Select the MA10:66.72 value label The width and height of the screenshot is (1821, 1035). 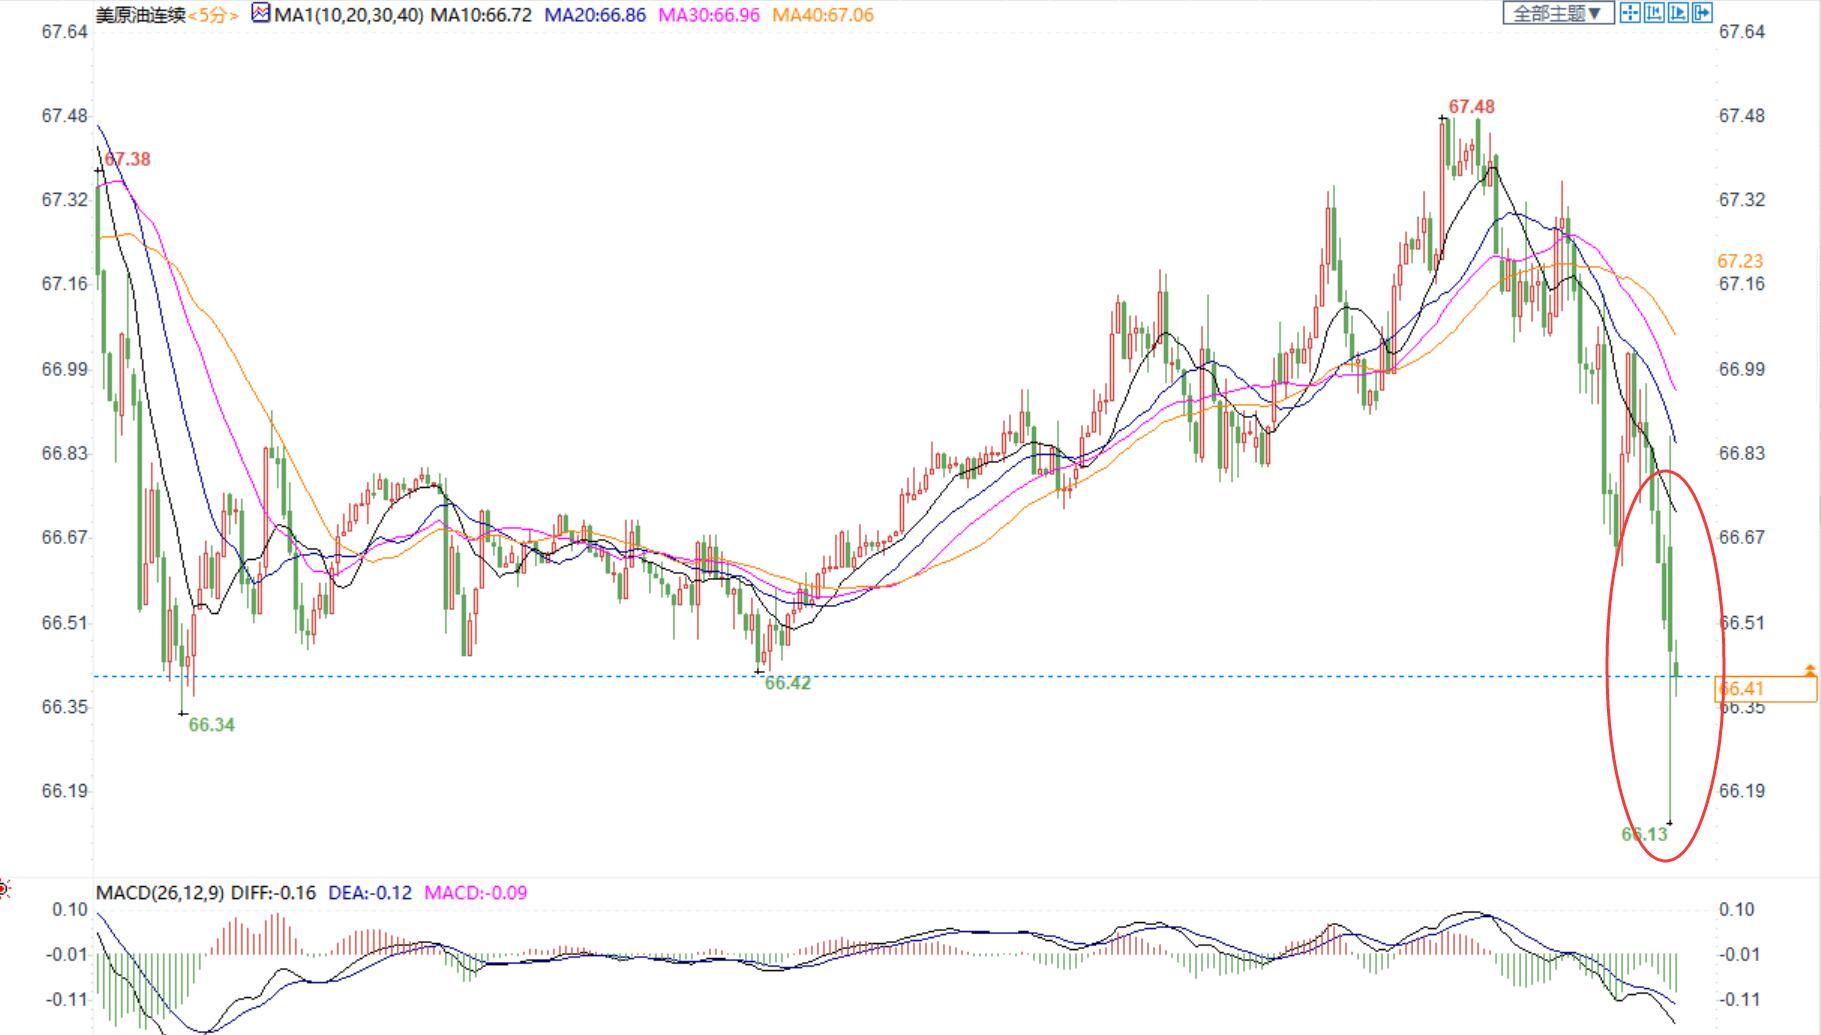point(481,15)
